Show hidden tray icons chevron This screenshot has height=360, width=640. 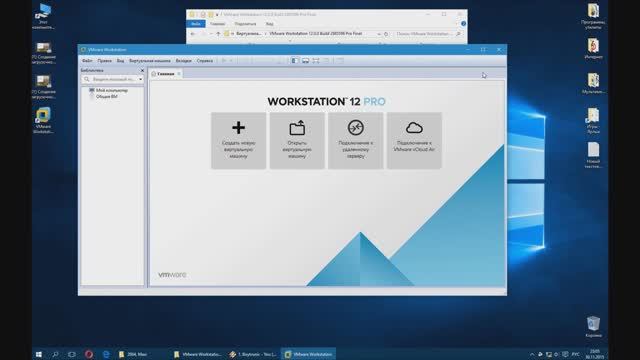pyautogui.click(x=532, y=354)
